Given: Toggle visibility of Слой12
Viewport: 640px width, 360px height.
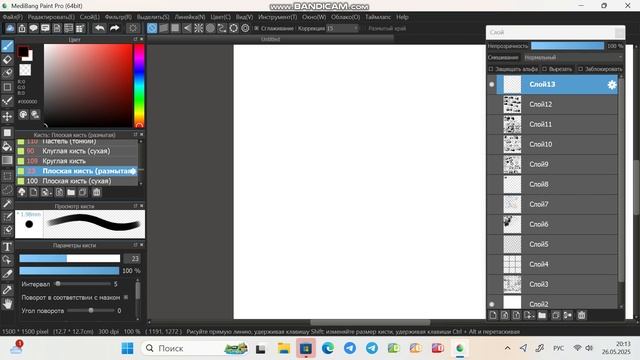Looking at the screenshot, I should [x=491, y=104].
